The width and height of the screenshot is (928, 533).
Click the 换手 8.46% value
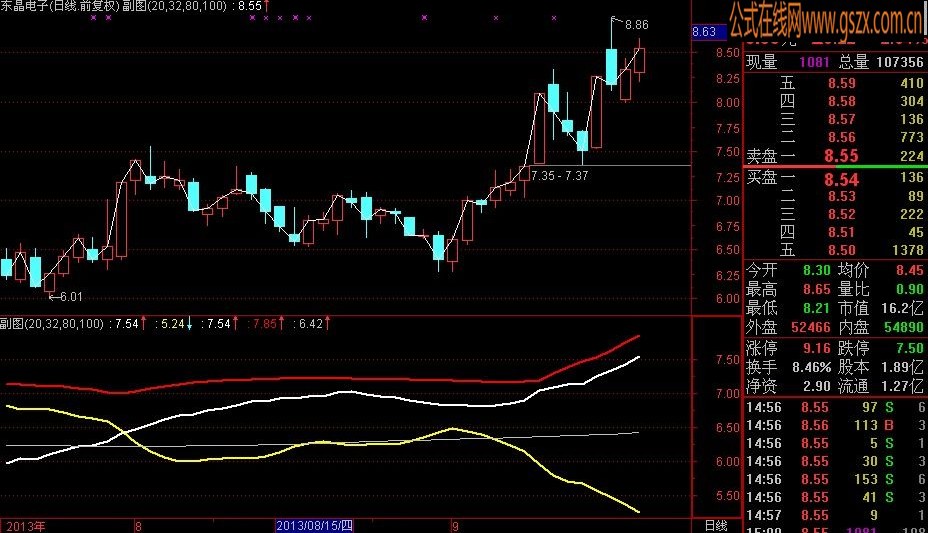pos(812,367)
